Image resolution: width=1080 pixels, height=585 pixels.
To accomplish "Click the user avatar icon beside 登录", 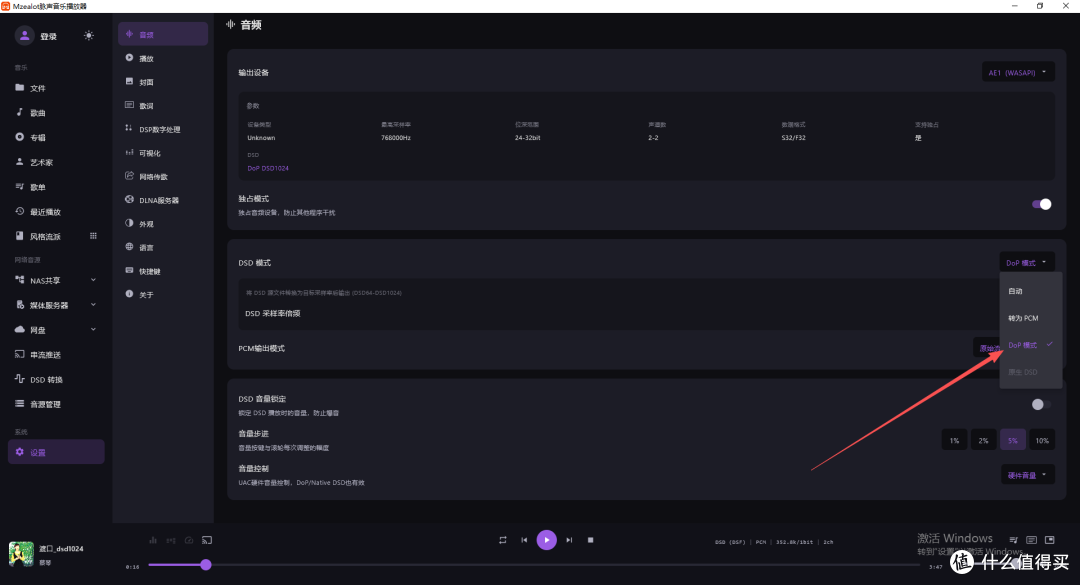I will (25, 36).
